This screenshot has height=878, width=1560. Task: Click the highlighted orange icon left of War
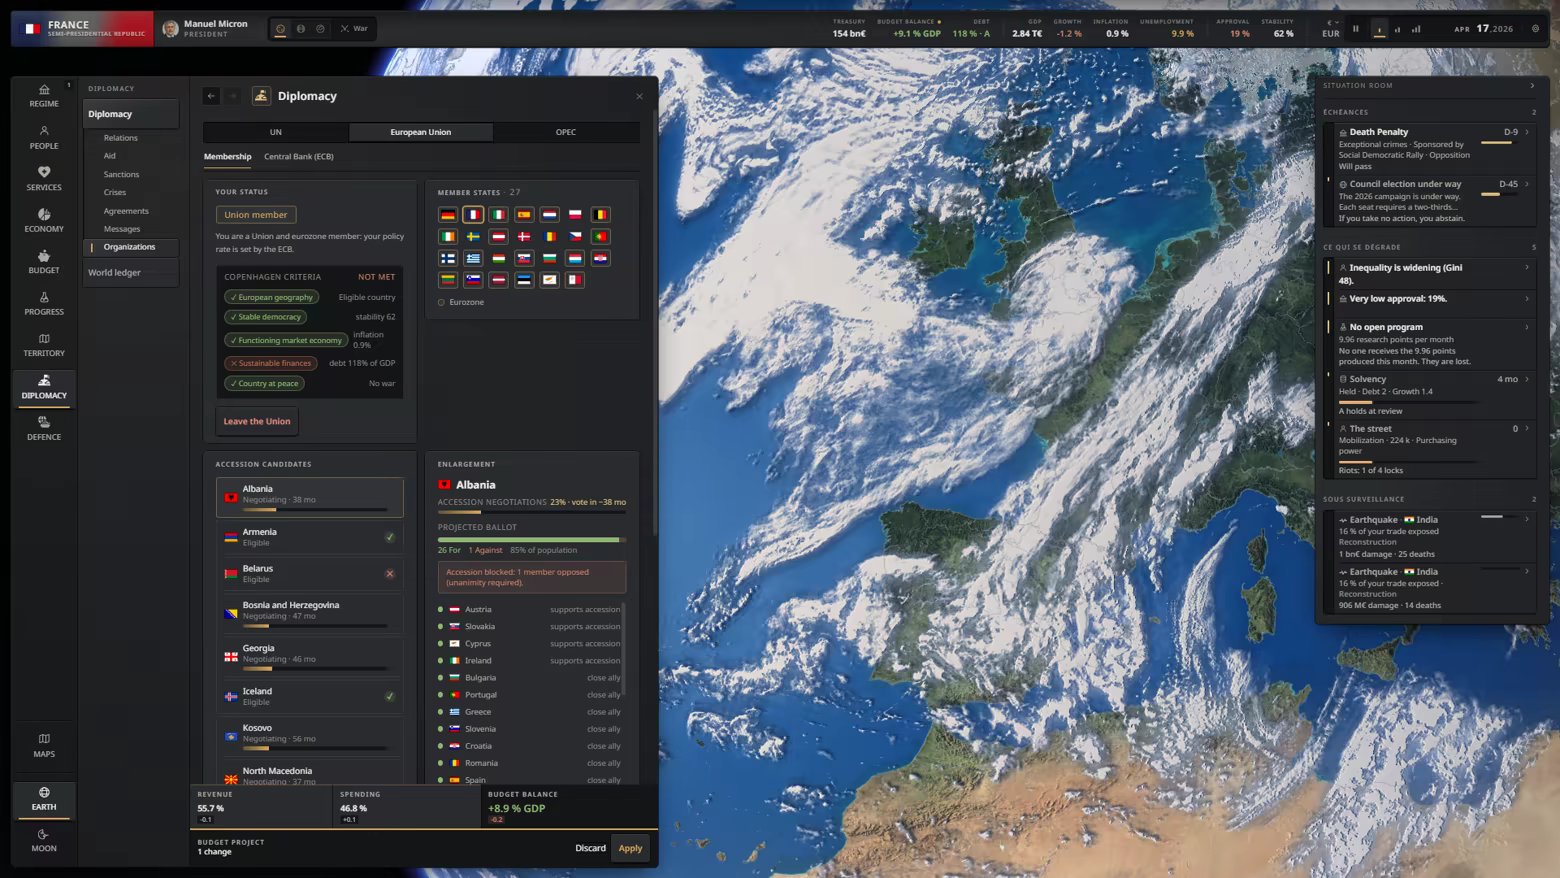pyautogui.click(x=280, y=29)
